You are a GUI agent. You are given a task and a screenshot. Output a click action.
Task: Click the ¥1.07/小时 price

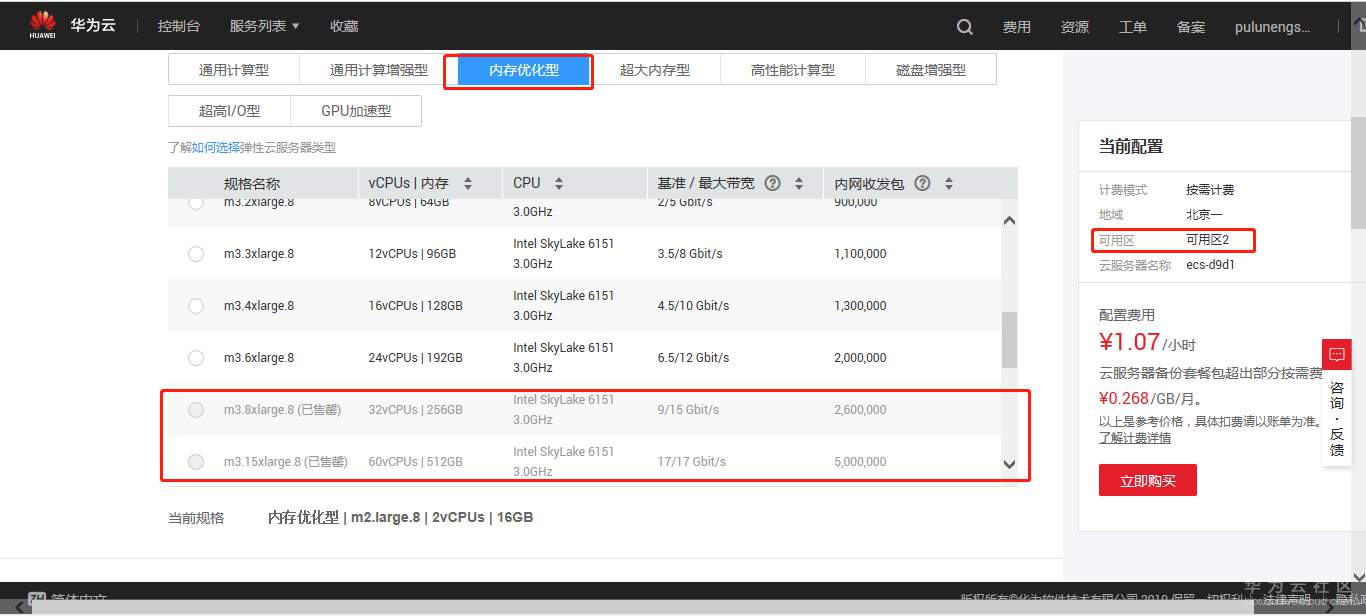pos(1147,342)
